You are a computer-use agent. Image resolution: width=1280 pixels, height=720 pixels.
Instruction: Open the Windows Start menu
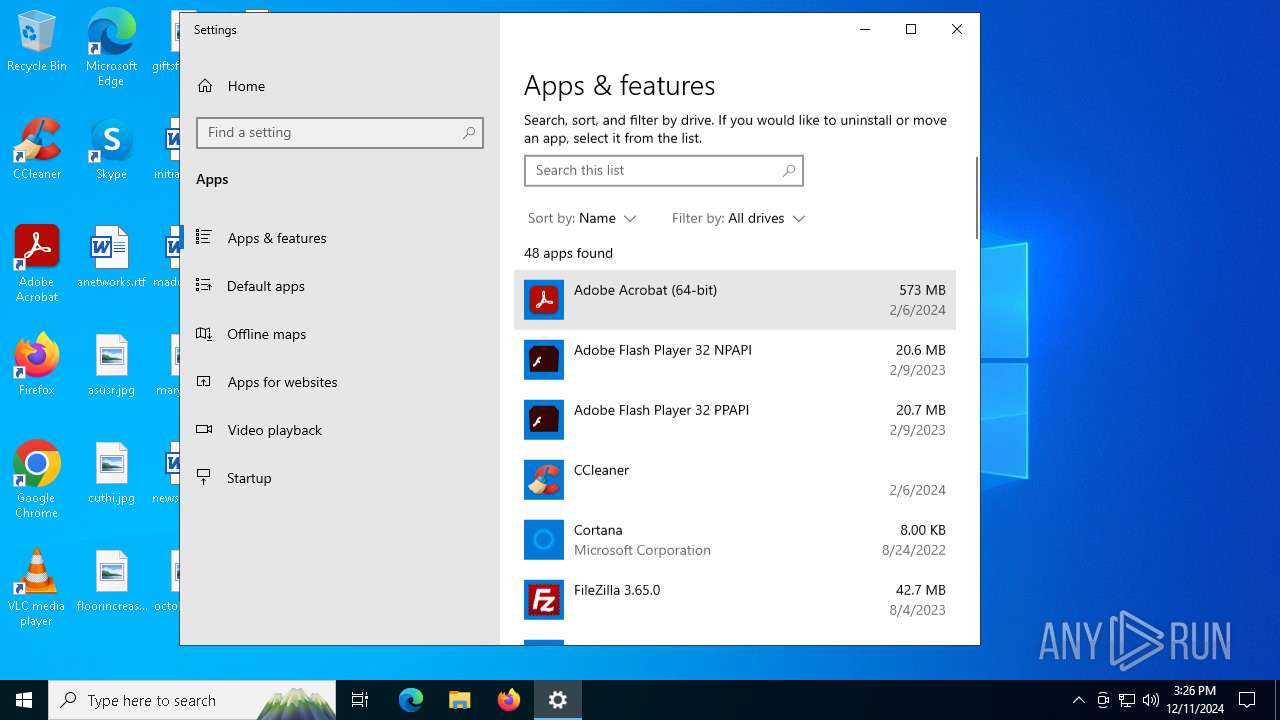tap(24, 700)
